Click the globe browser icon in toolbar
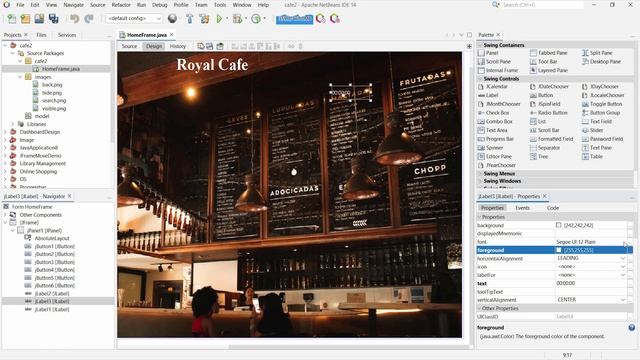 click(x=172, y=19)
